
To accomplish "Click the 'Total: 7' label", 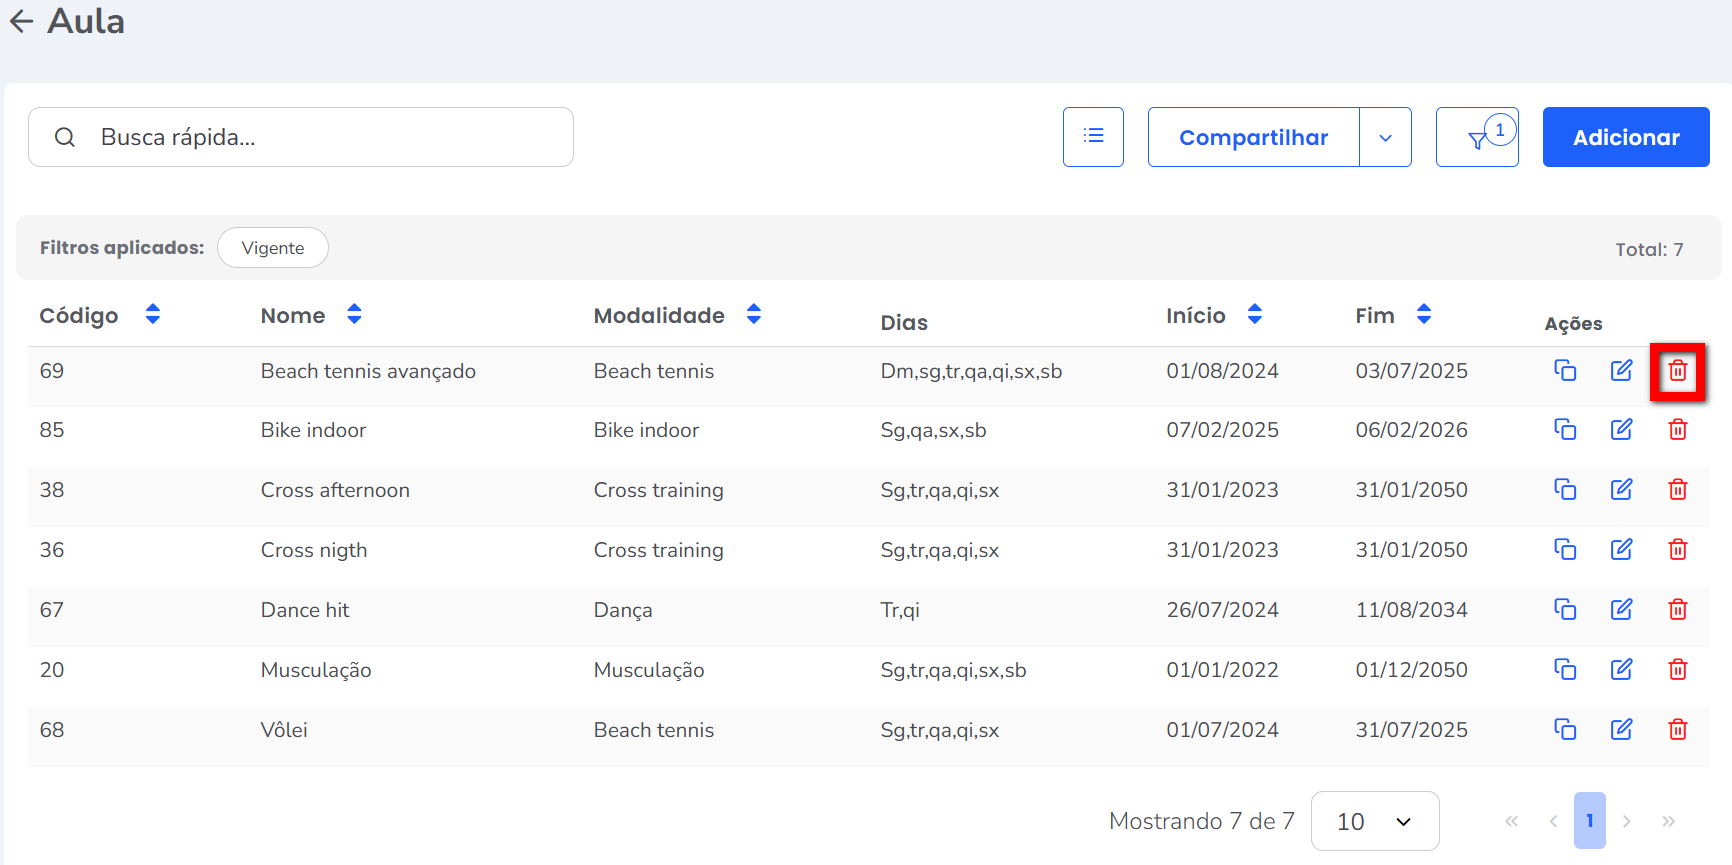I will (x=1649, y=250).
